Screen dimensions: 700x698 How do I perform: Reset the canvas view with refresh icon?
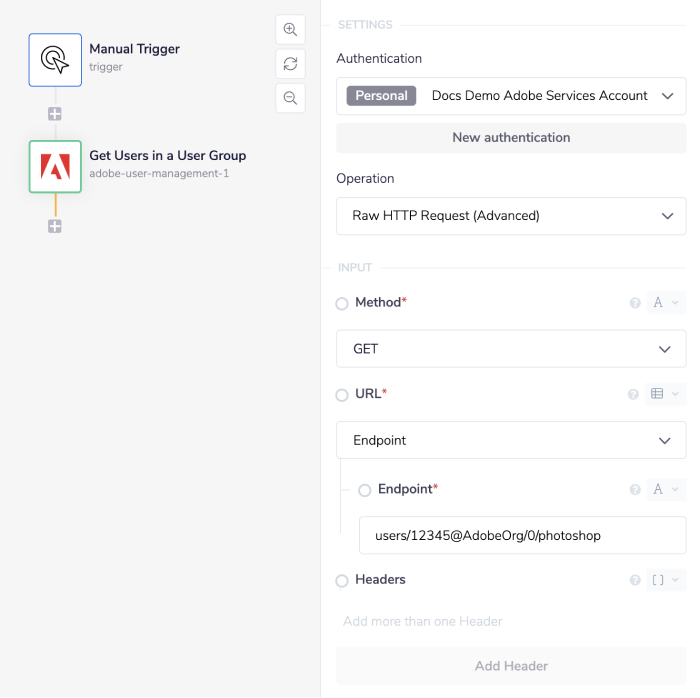point(290,64)
